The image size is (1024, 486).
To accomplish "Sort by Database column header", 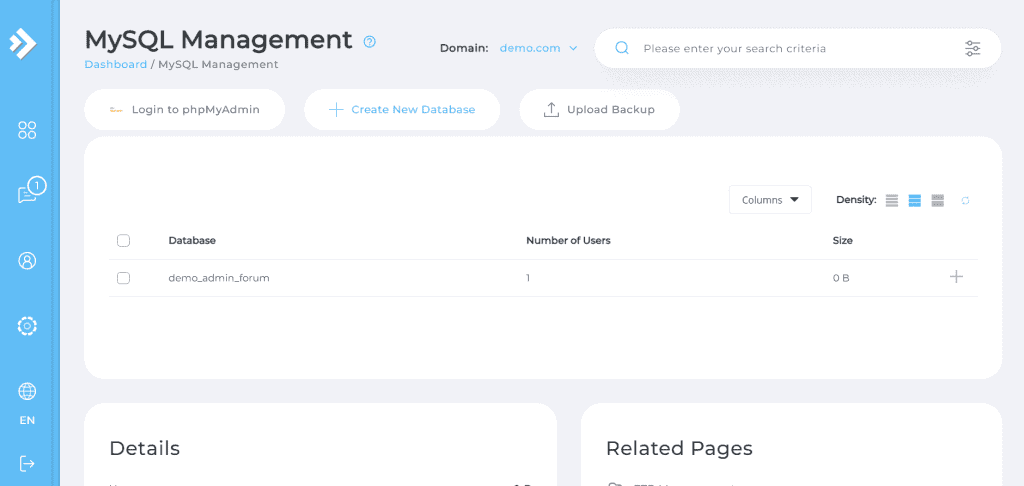I will click(x=192, y=240).
